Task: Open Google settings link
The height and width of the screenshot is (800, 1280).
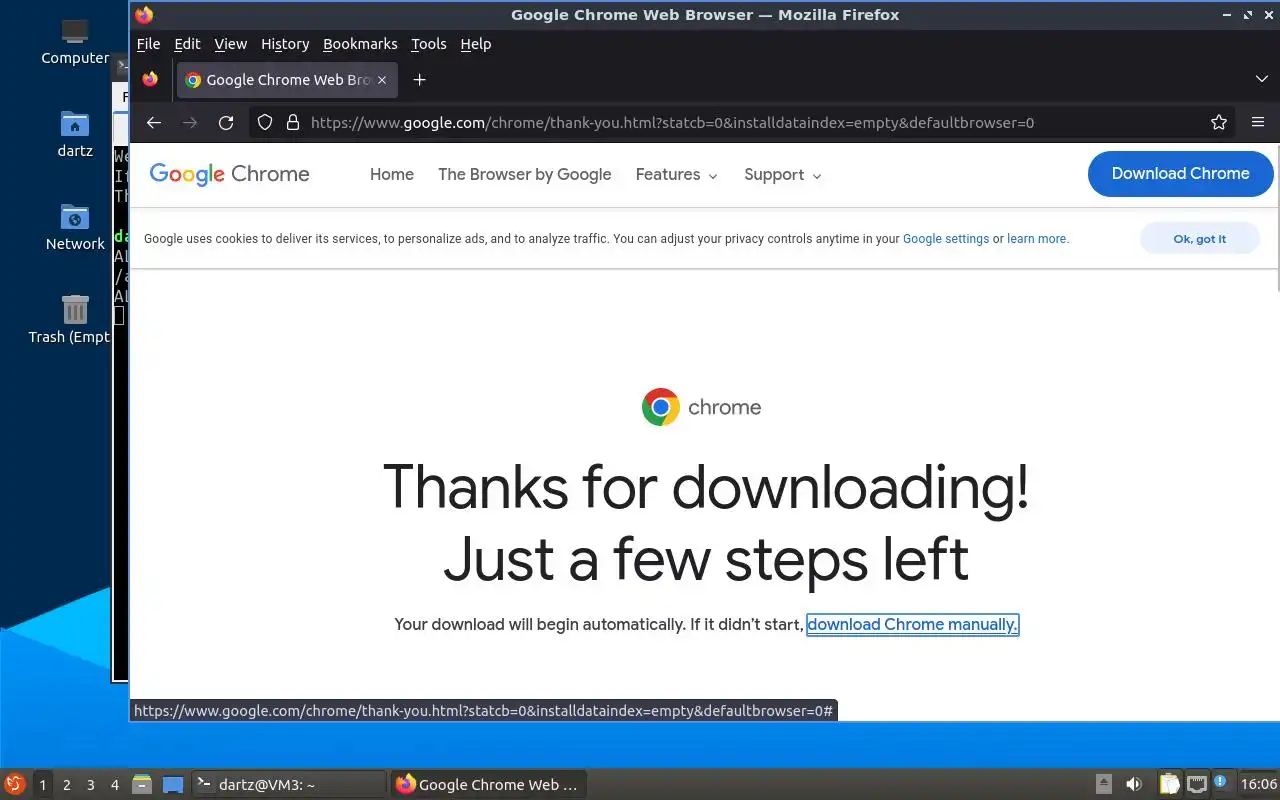Action: (946, 239)
